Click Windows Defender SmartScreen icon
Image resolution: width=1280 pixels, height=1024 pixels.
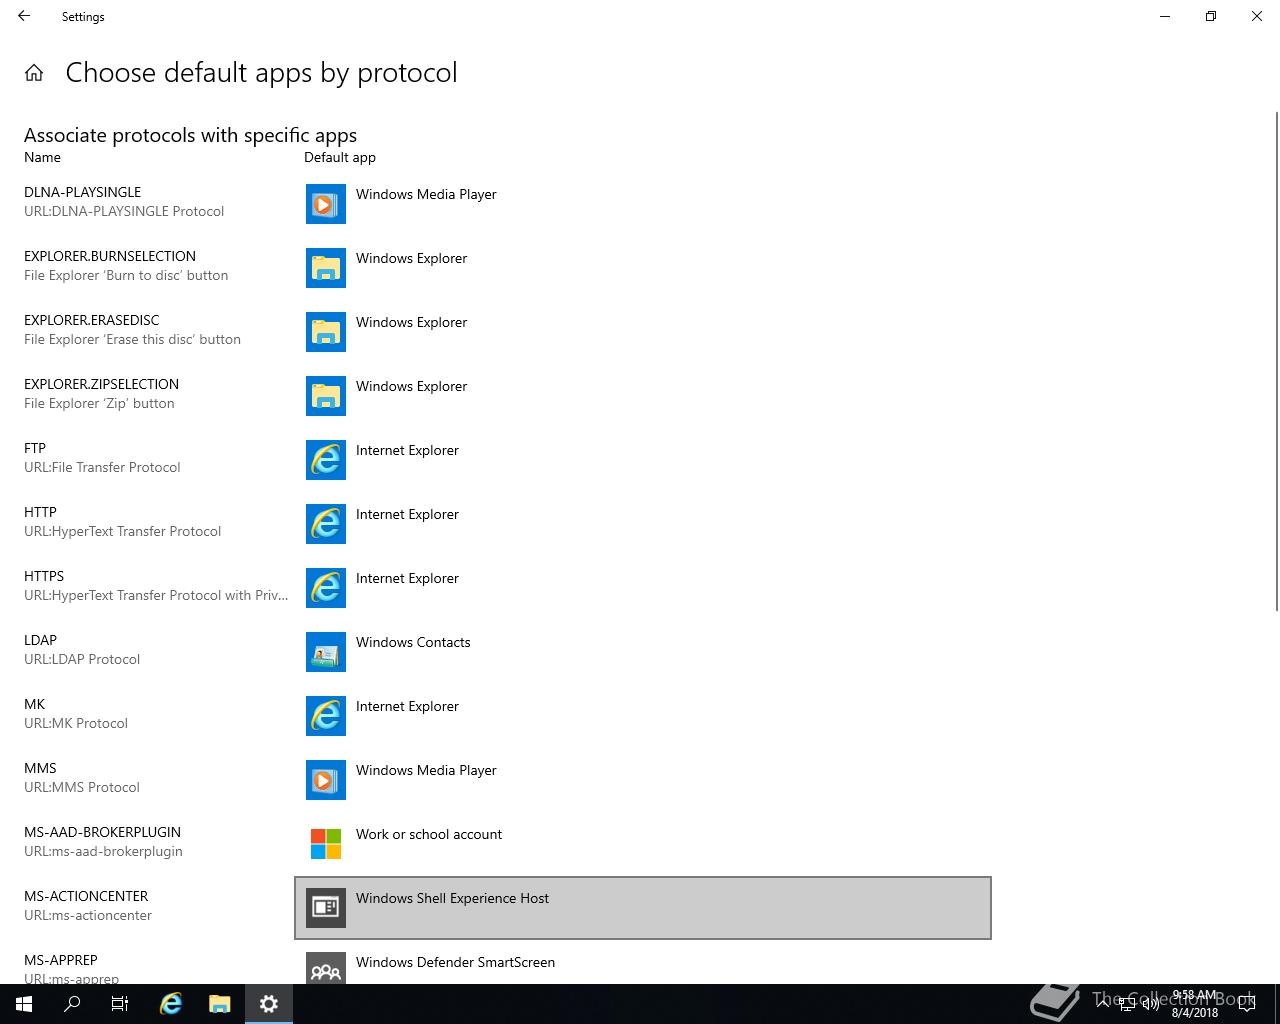pos(326,968)
